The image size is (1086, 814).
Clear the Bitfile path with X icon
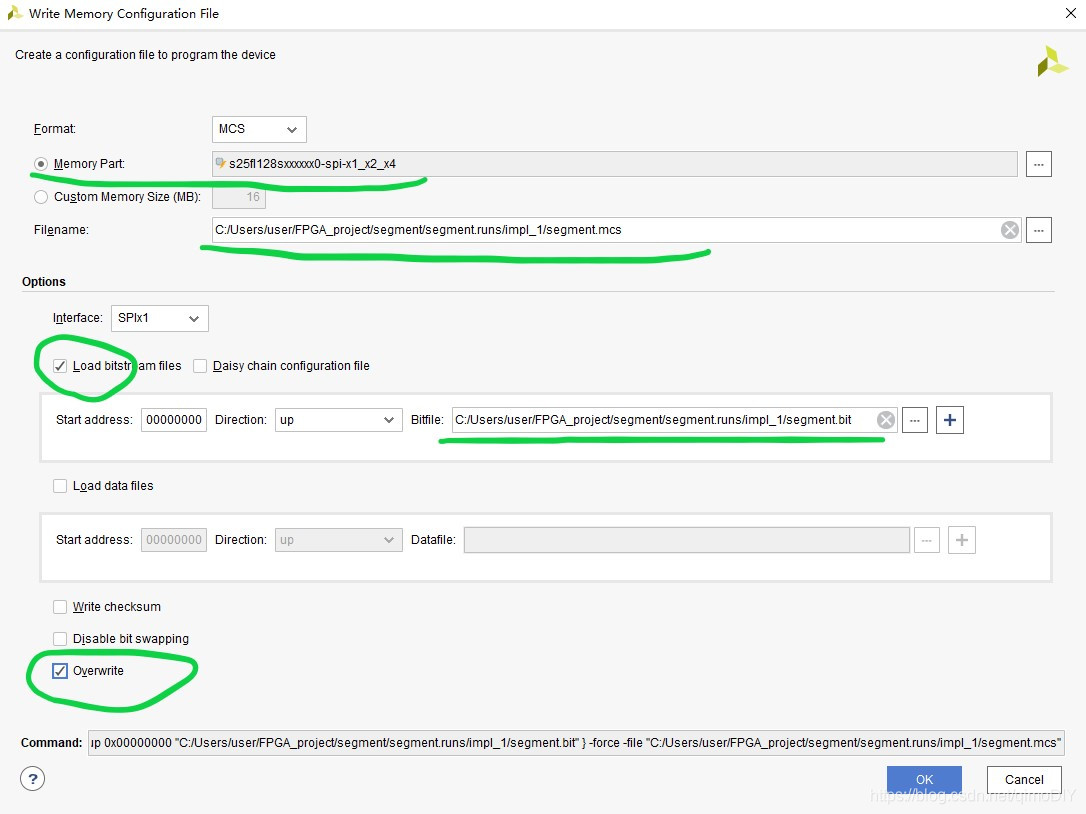885,420
